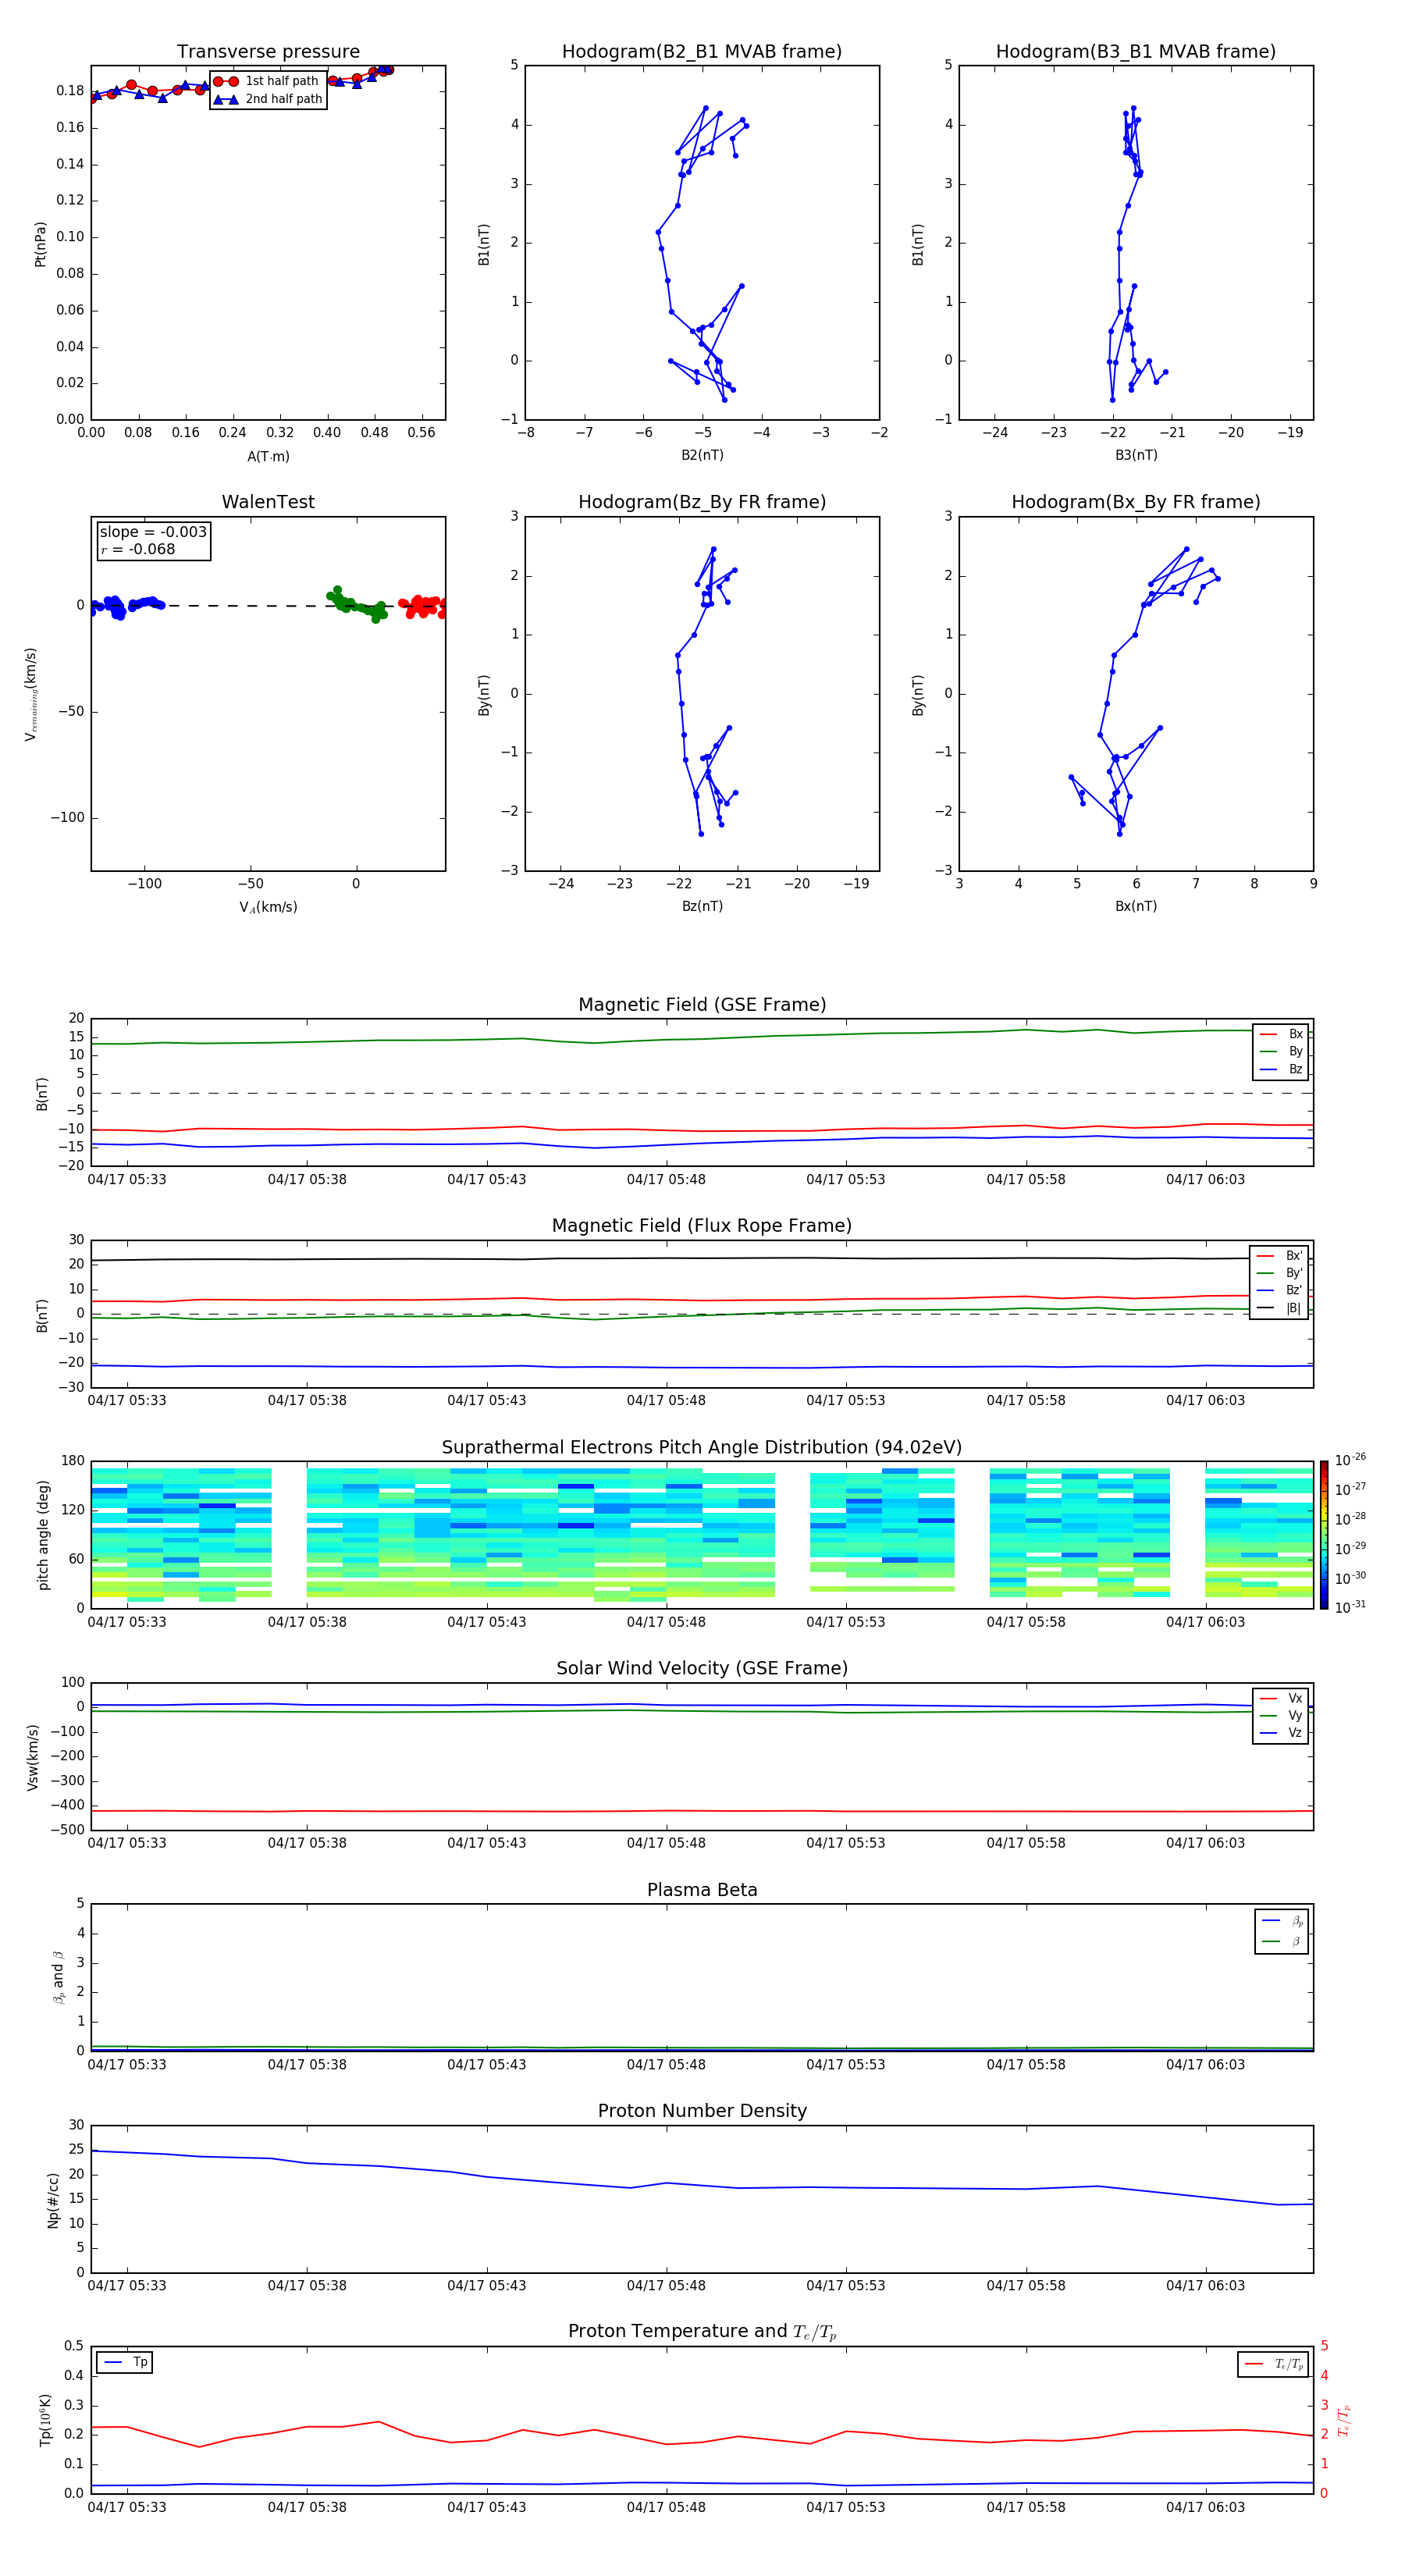Click the pitch angle colorbar
This screenshot has height=2576, width=1405.
[1324, 1535]
